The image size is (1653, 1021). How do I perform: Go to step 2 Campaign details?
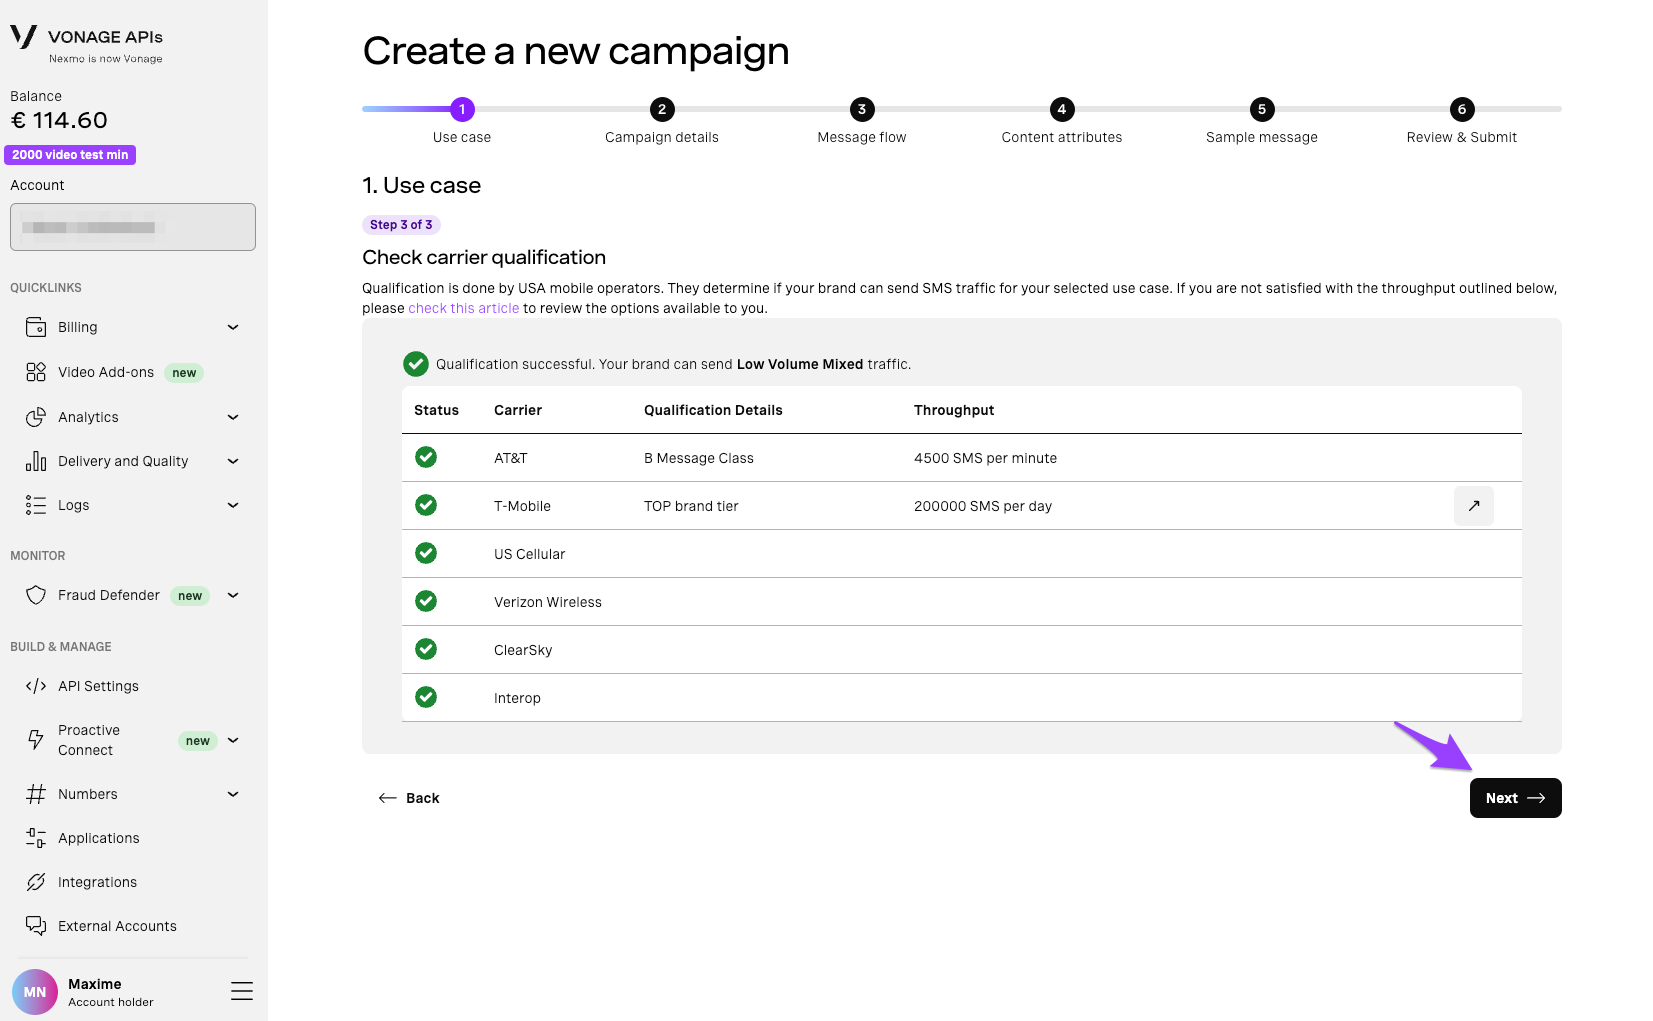pyautogui.click(x=662, y=110)
